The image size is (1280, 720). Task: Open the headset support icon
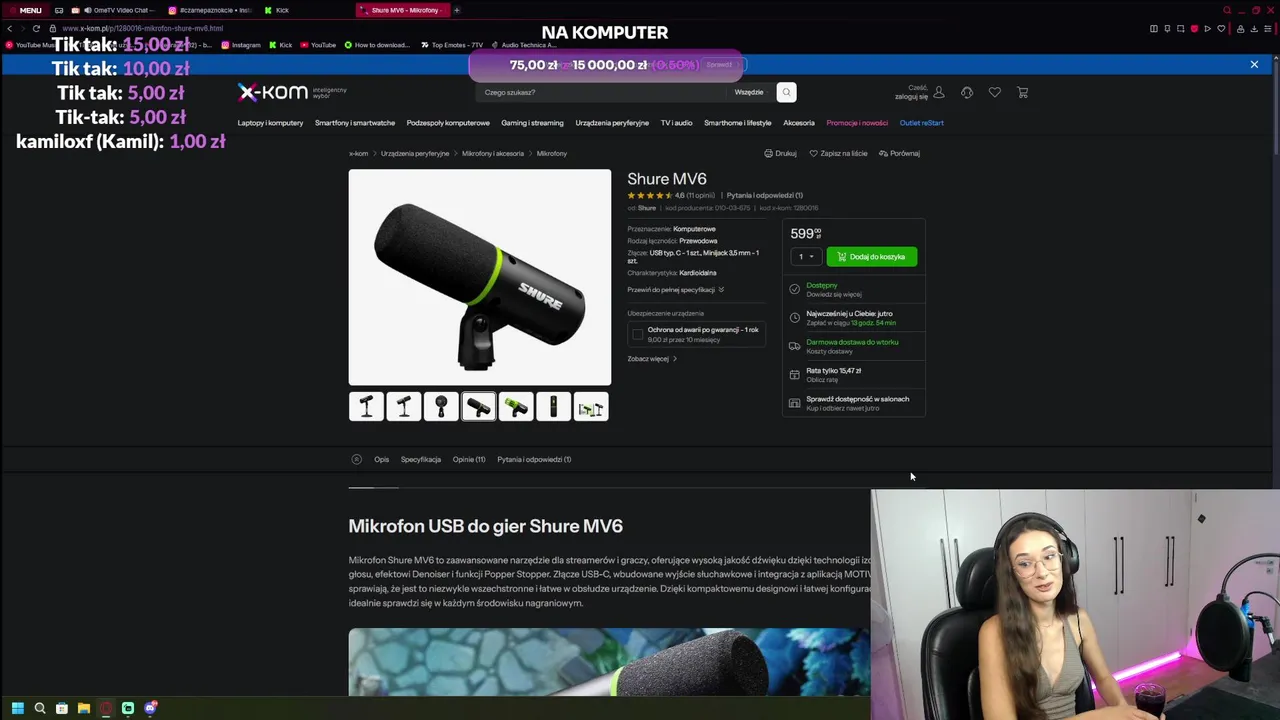click(967, 92)
